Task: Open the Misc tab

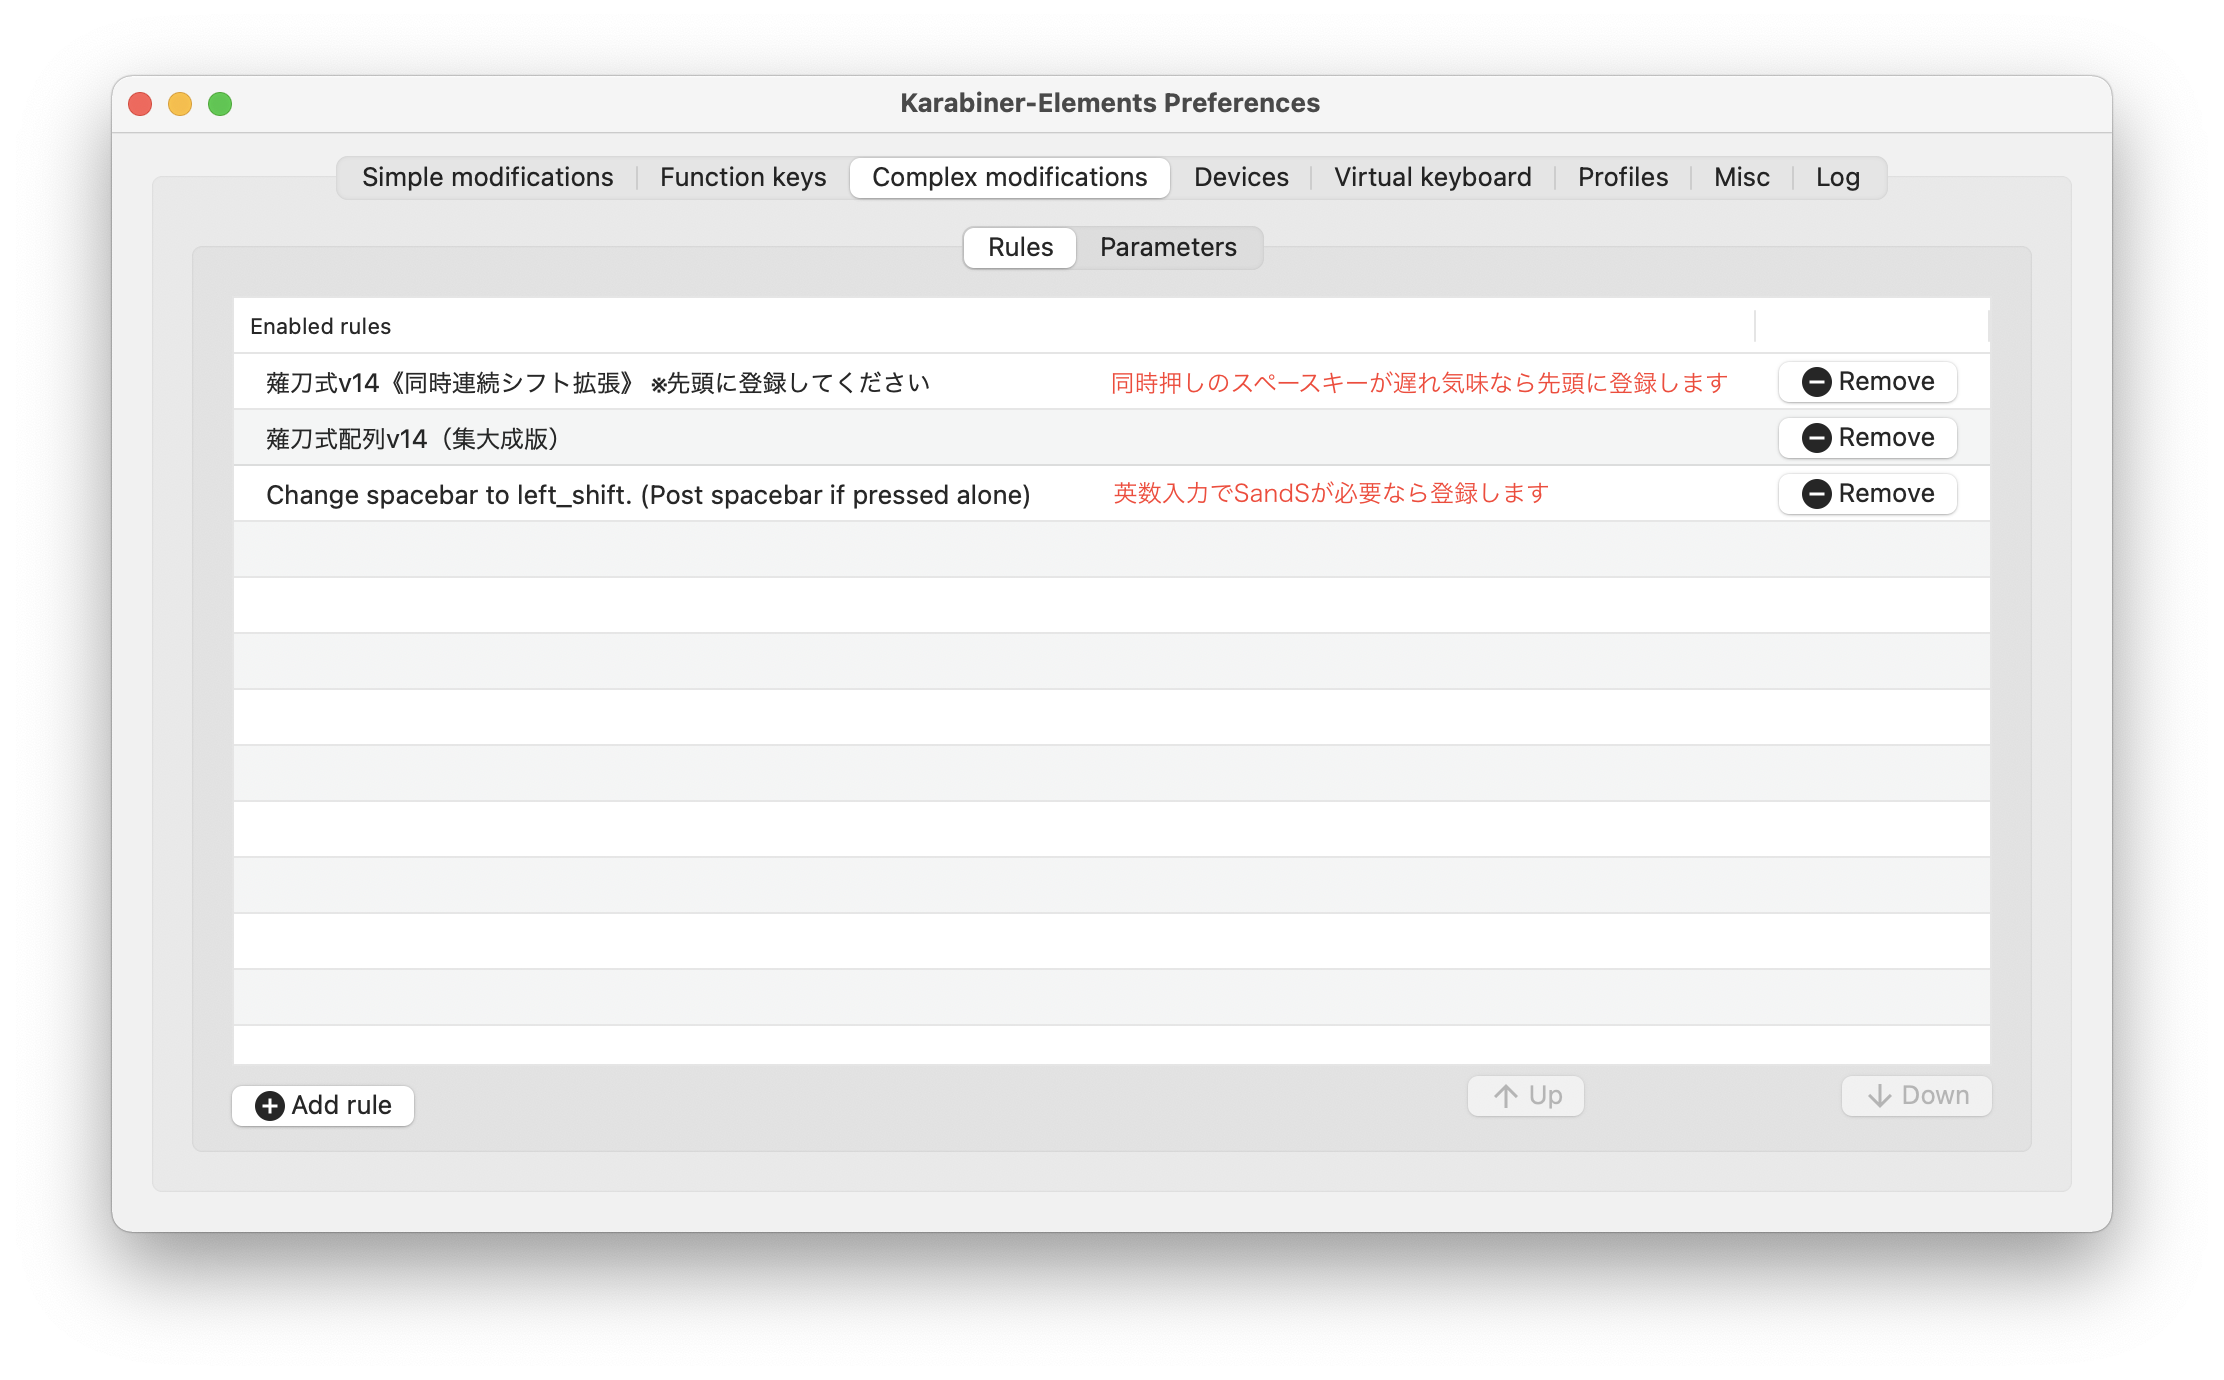Action: coord(1741,177)
